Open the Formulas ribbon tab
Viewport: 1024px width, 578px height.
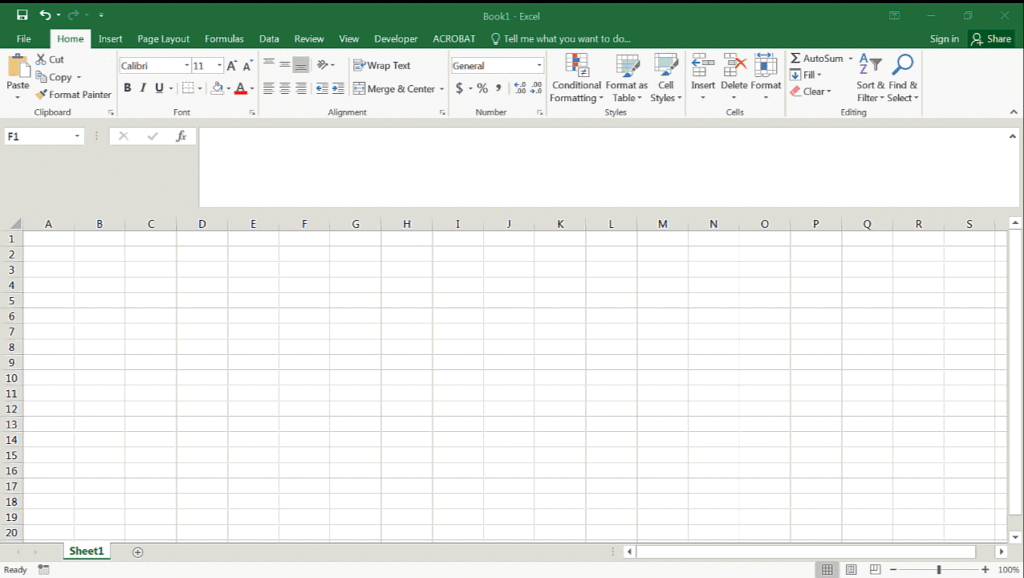pos(224,39)
